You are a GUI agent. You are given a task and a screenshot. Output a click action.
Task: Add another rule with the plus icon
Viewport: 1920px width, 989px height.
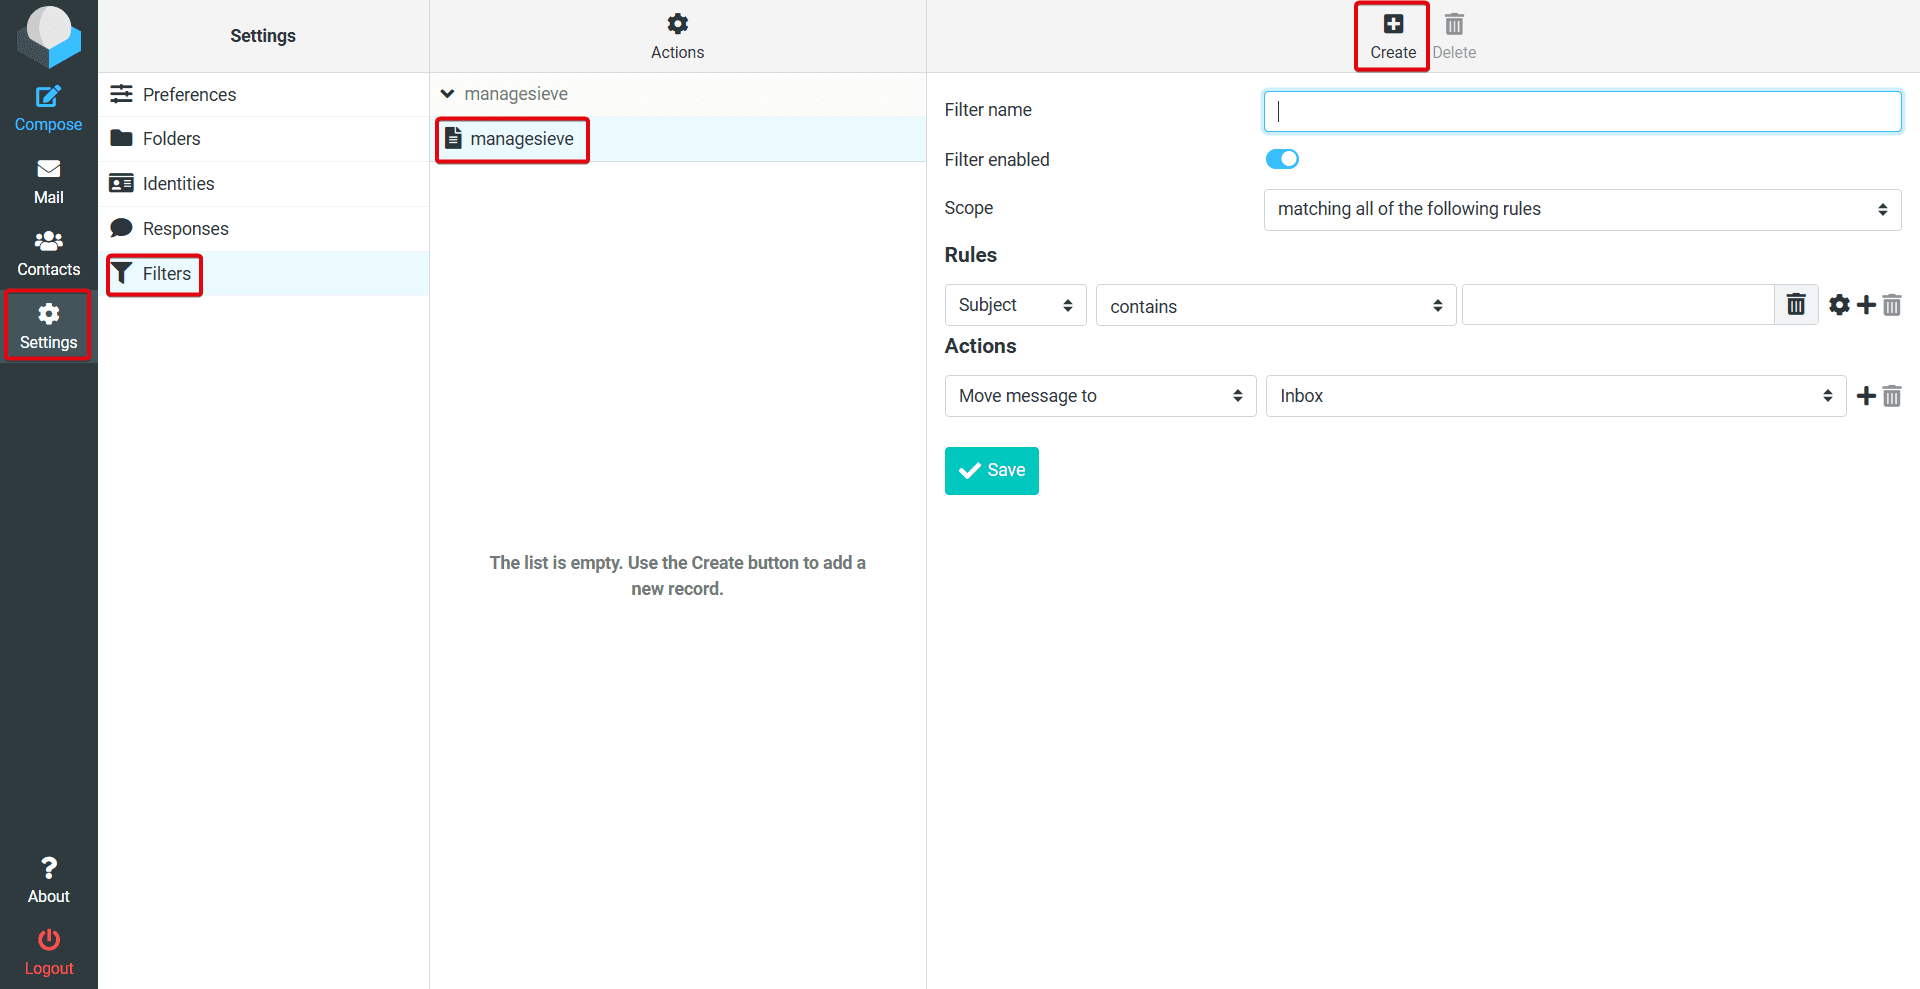[x=1867, y=305]
